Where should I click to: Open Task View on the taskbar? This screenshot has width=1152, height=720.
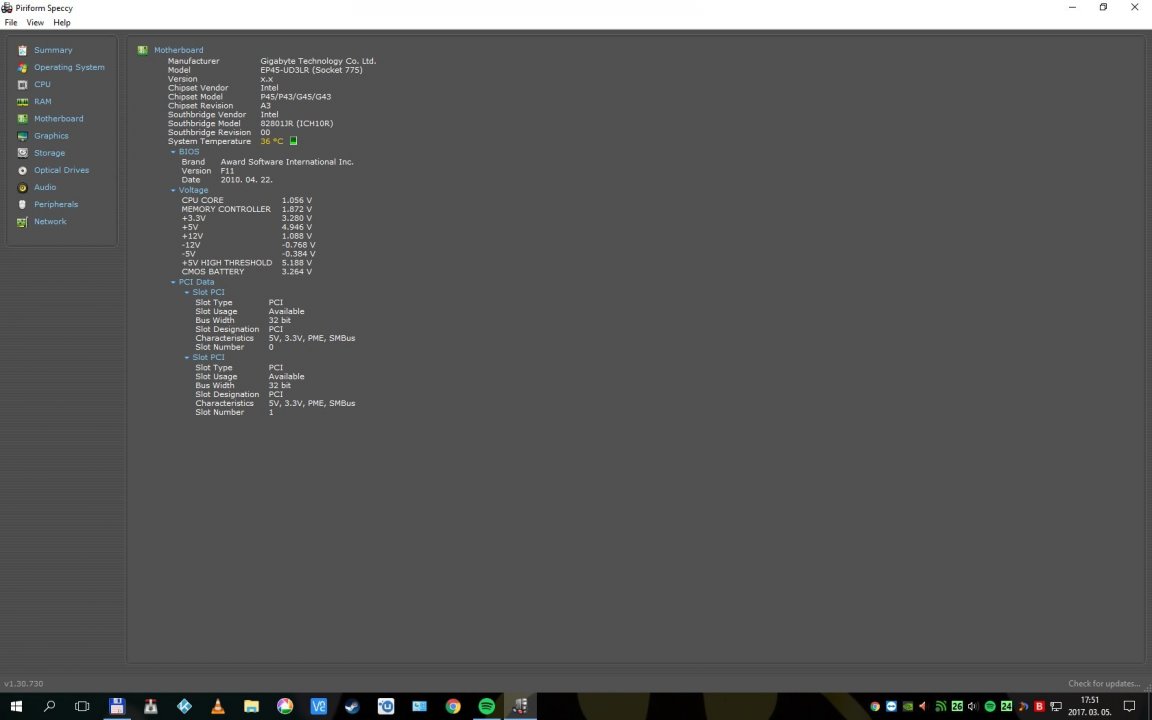tap(82, 706)
